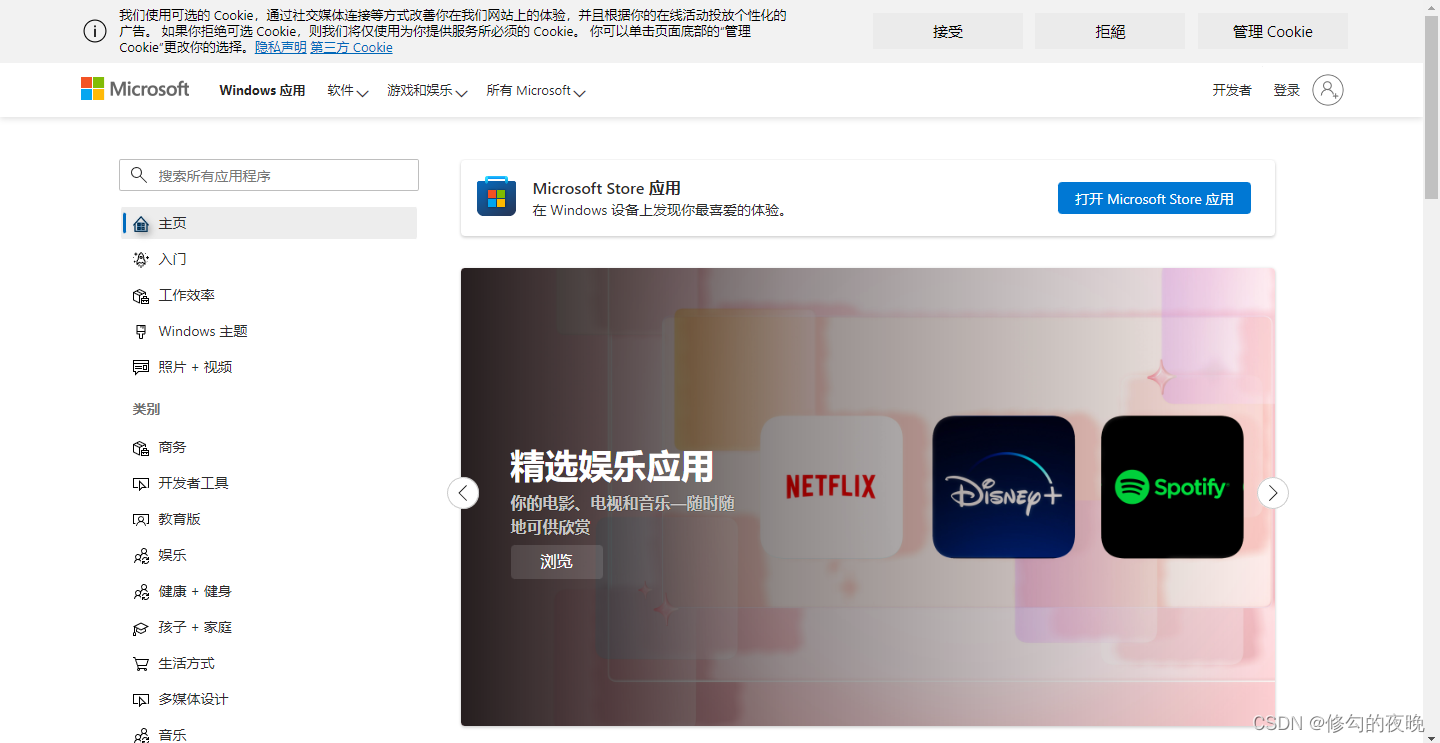Click the icon beside 开发者工具

[x=141, y=483]
